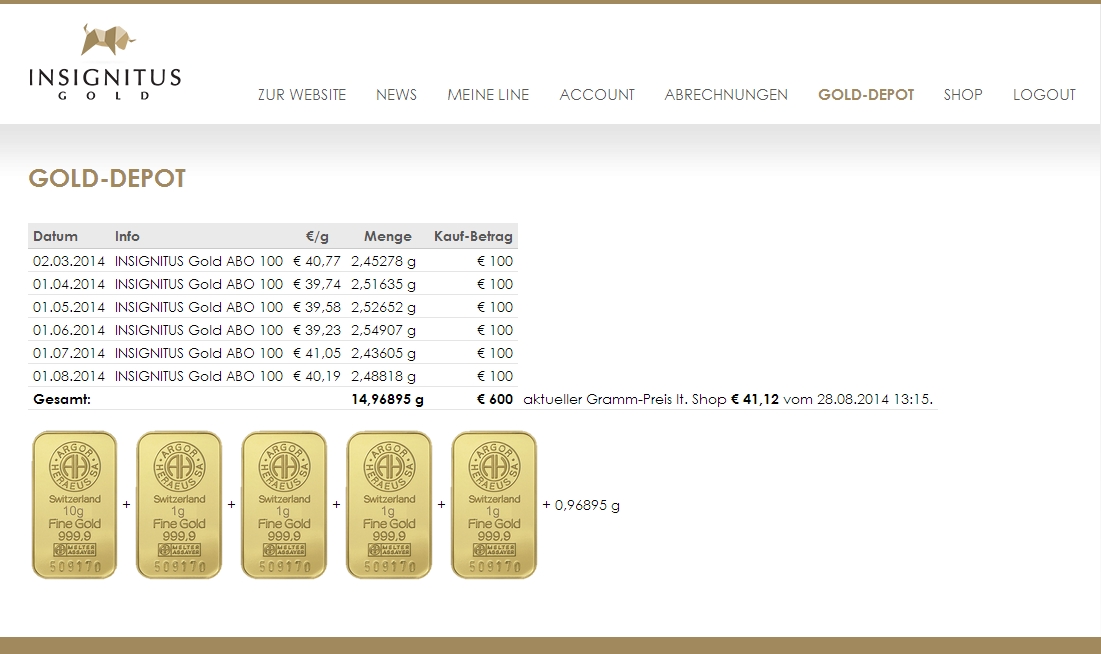The height and width of the screenshot is (654, 1101).
Task: Click the third 1g gold bar image
Action: [x=389, y=505]
